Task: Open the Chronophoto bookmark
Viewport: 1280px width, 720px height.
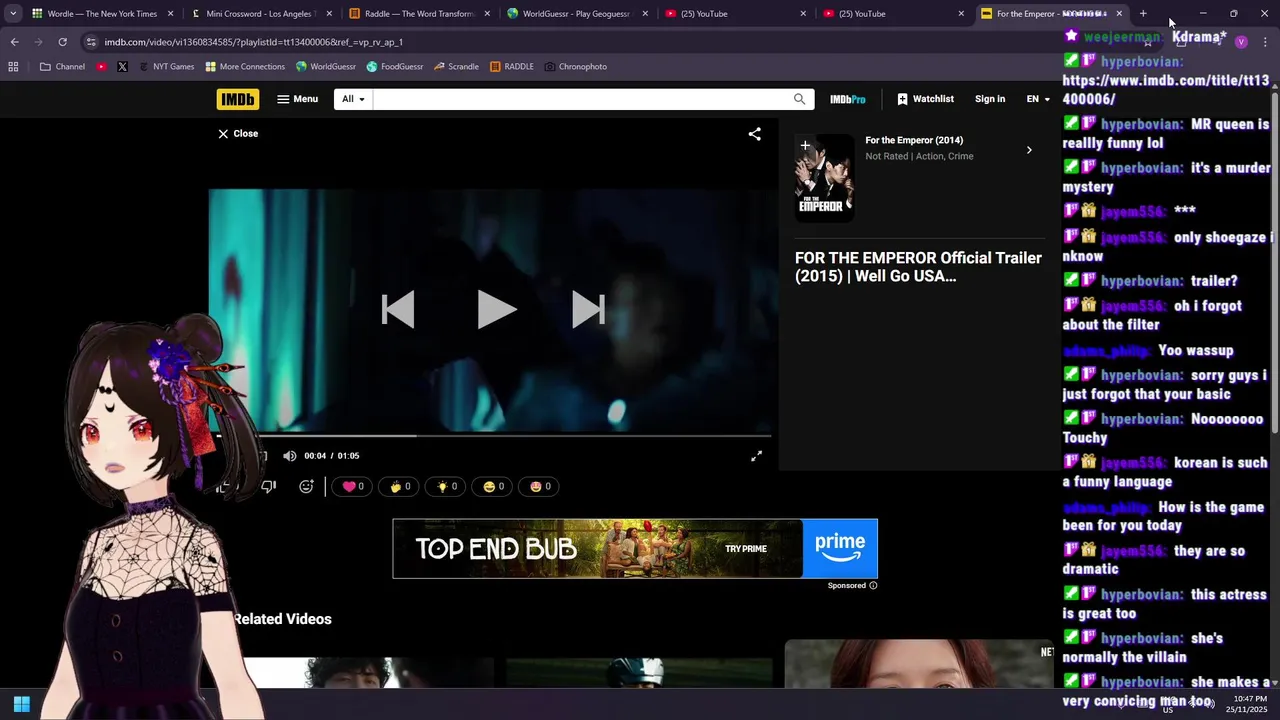Action: coord(576,67)
